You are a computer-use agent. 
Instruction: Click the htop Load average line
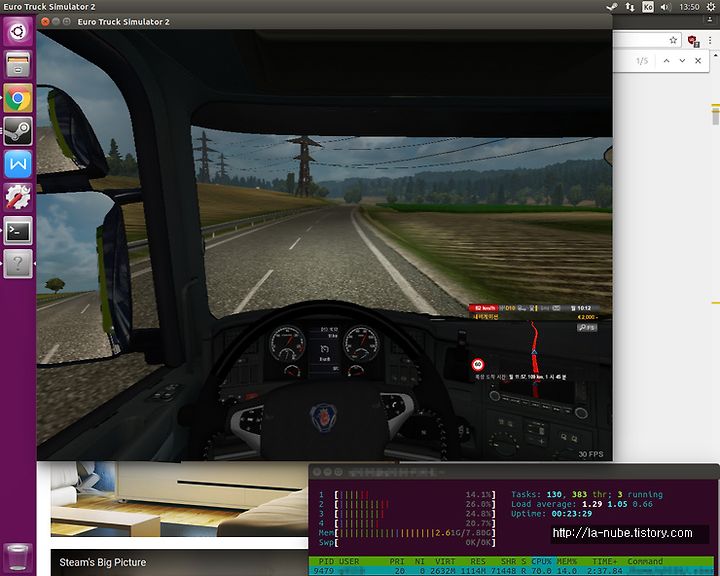coord(582,504)
